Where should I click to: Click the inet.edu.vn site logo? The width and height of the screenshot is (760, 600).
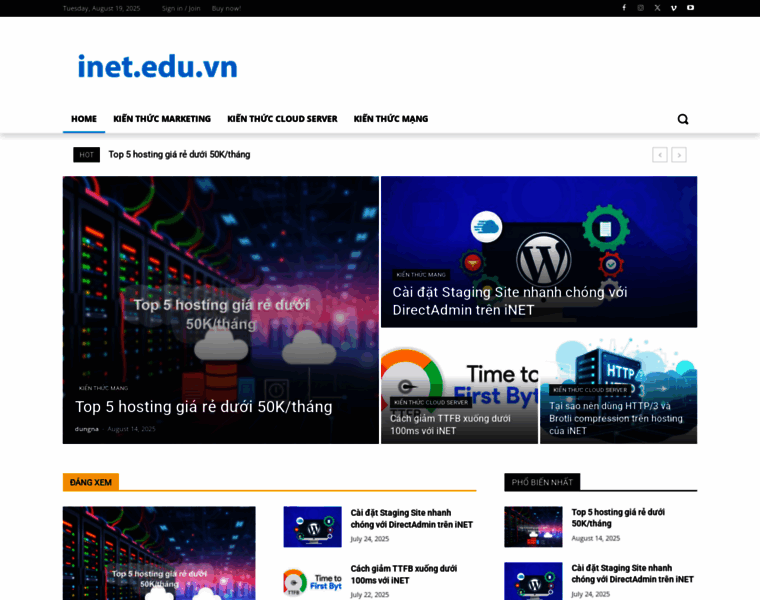(x=157, y=66)
